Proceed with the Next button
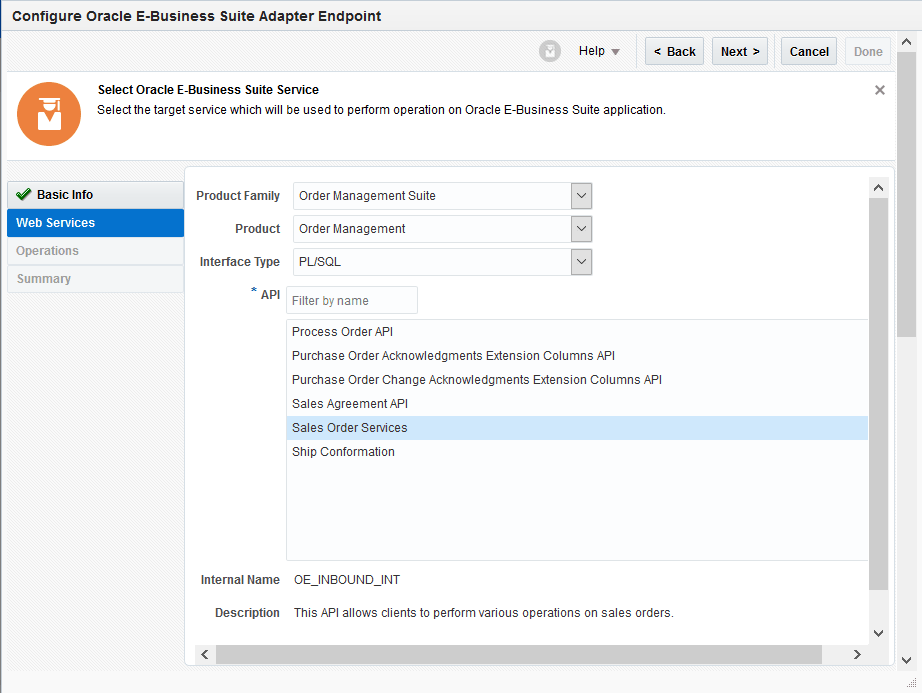This screenshot has width=922, height=693. tap(740, 52)
